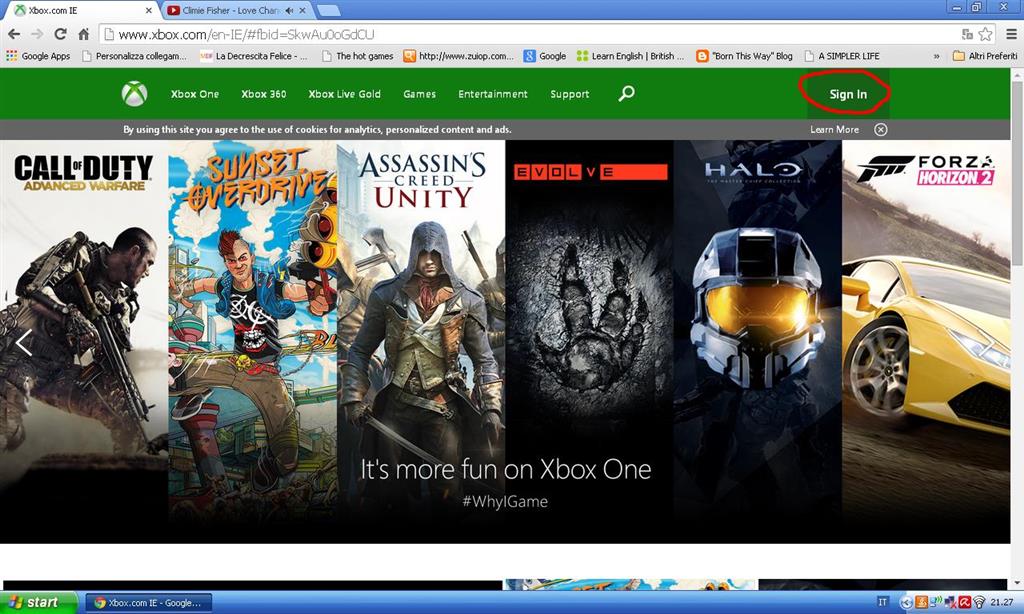Select the Evolve game panel
This screenshot has width=1024, height=614.
pos(590,341)
